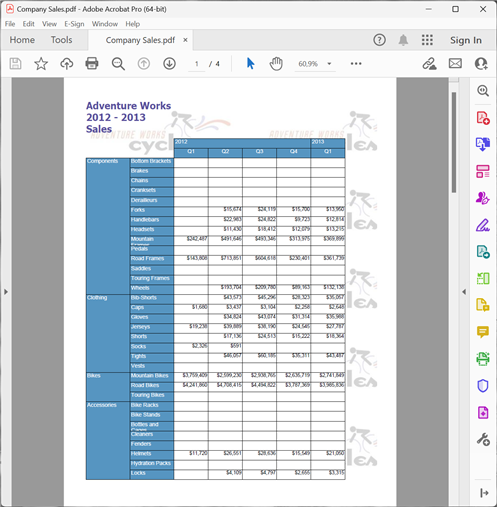Open Adobe apps grid

coord(427,40)
